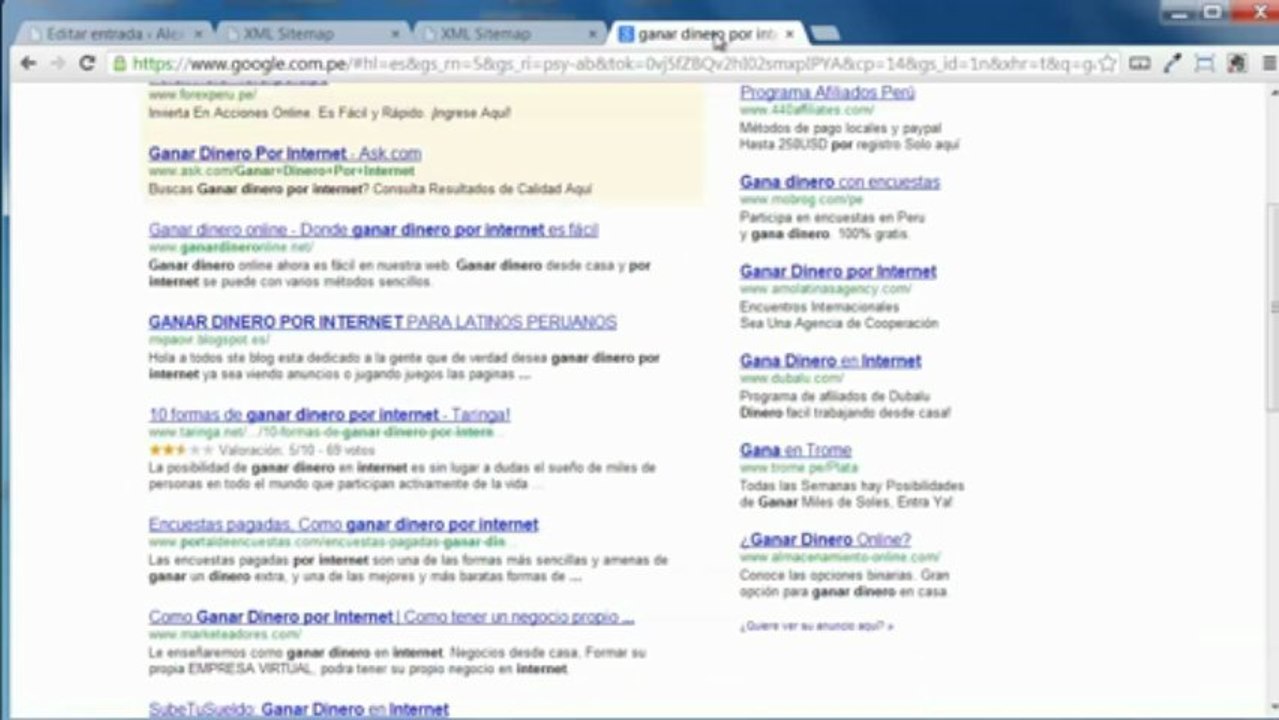
Task: Maximize the Chrome window
Action: click(x=1212, y=12)
